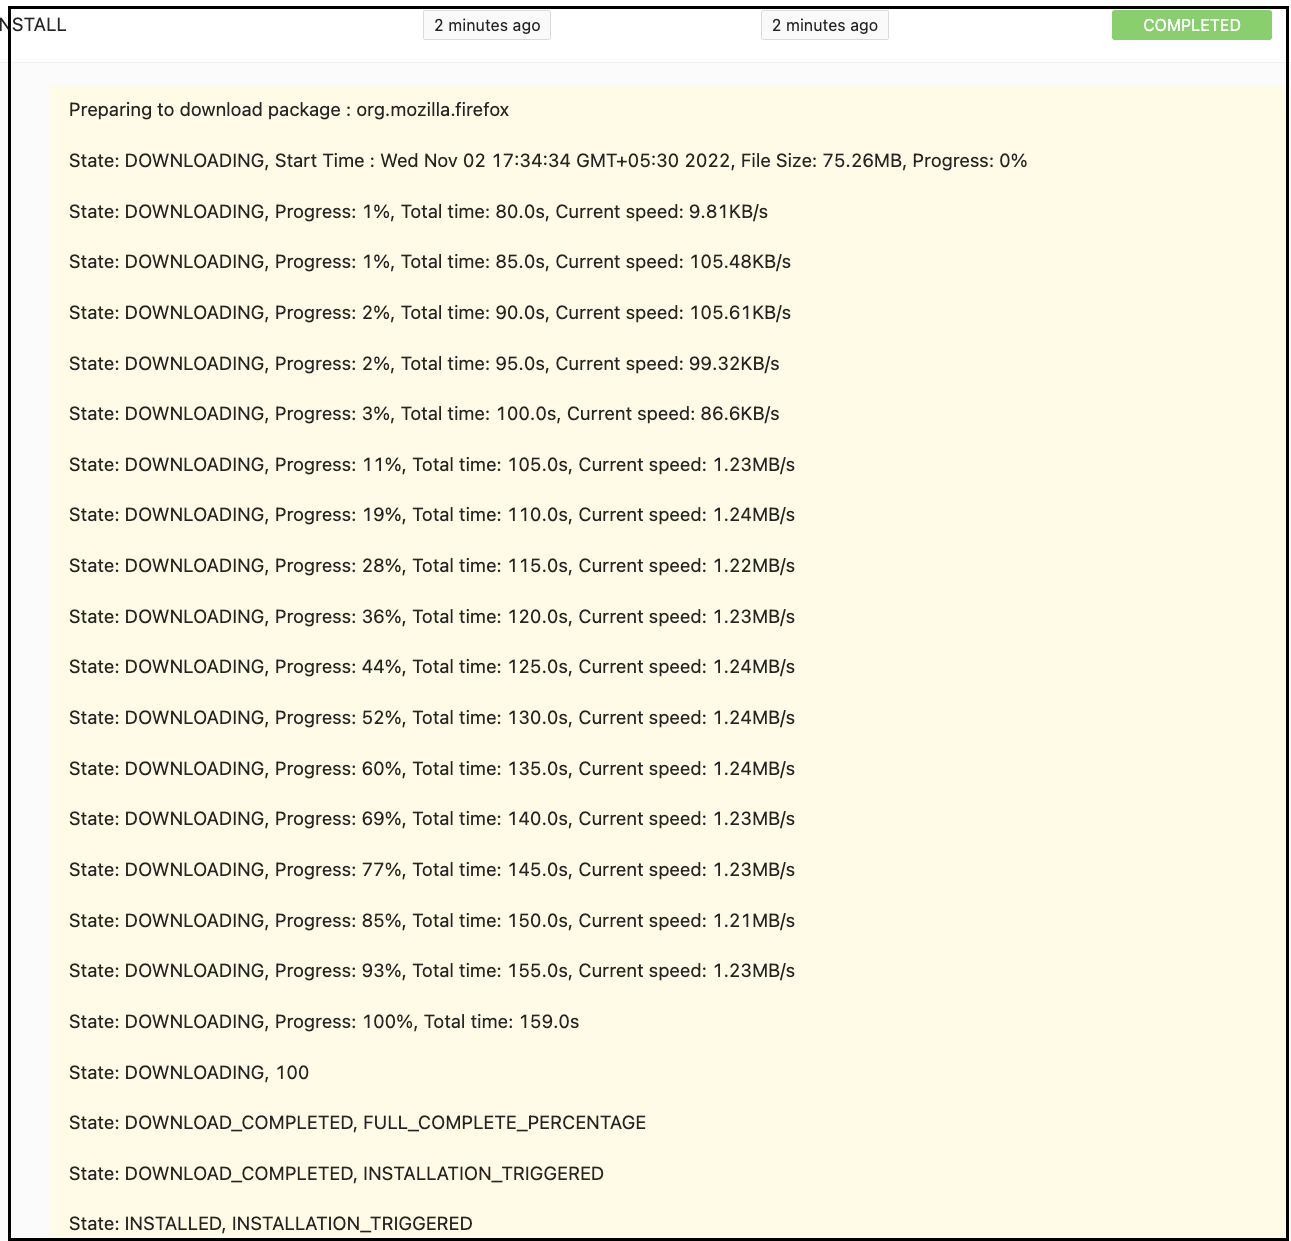
Task: Select the log line with speed 105.48KB/s
Action: tap(429, 262)
